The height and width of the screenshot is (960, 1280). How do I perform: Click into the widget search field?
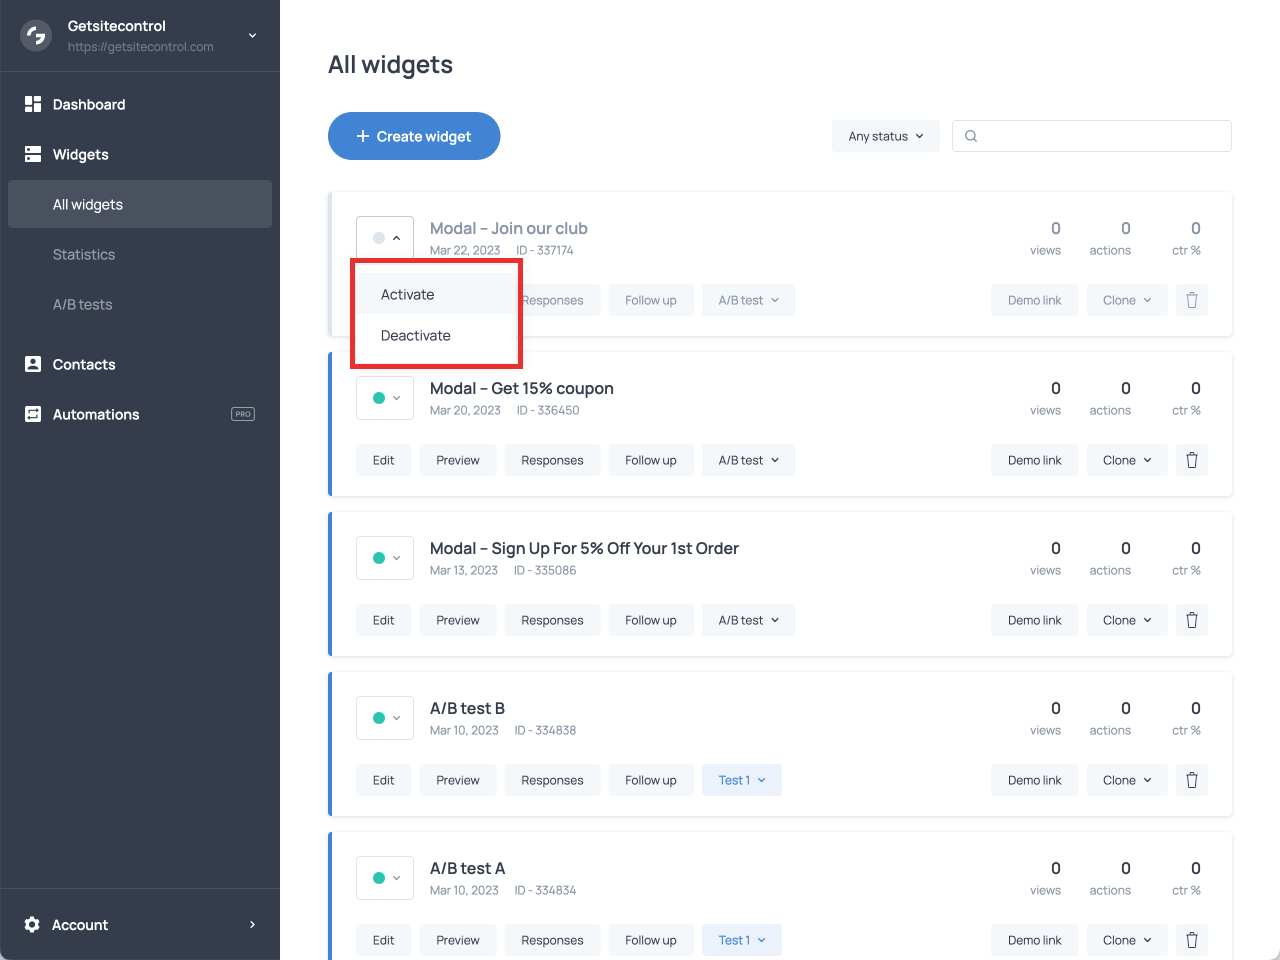(1100, 136)
